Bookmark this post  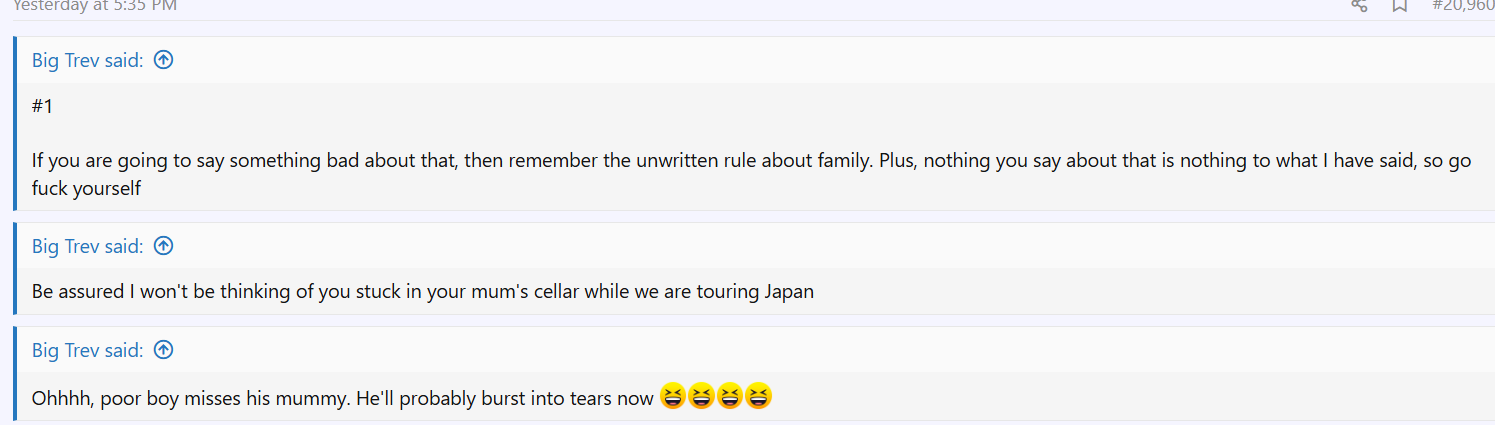coord(1400,5)
